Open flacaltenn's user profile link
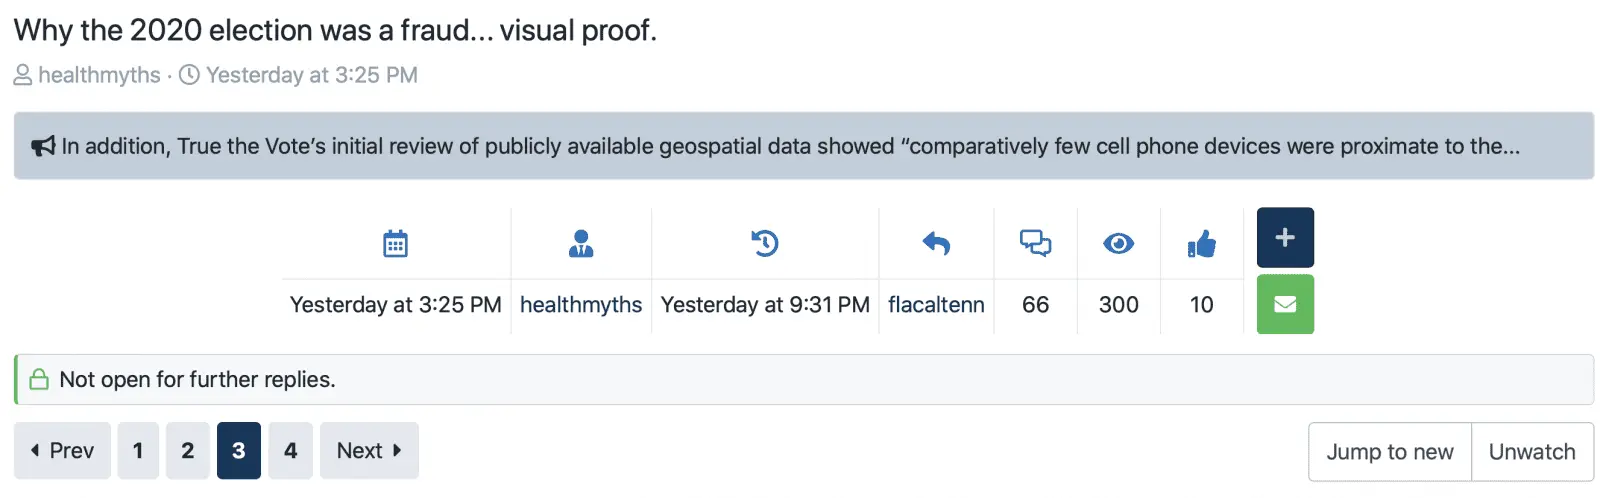 click(936, 305)
